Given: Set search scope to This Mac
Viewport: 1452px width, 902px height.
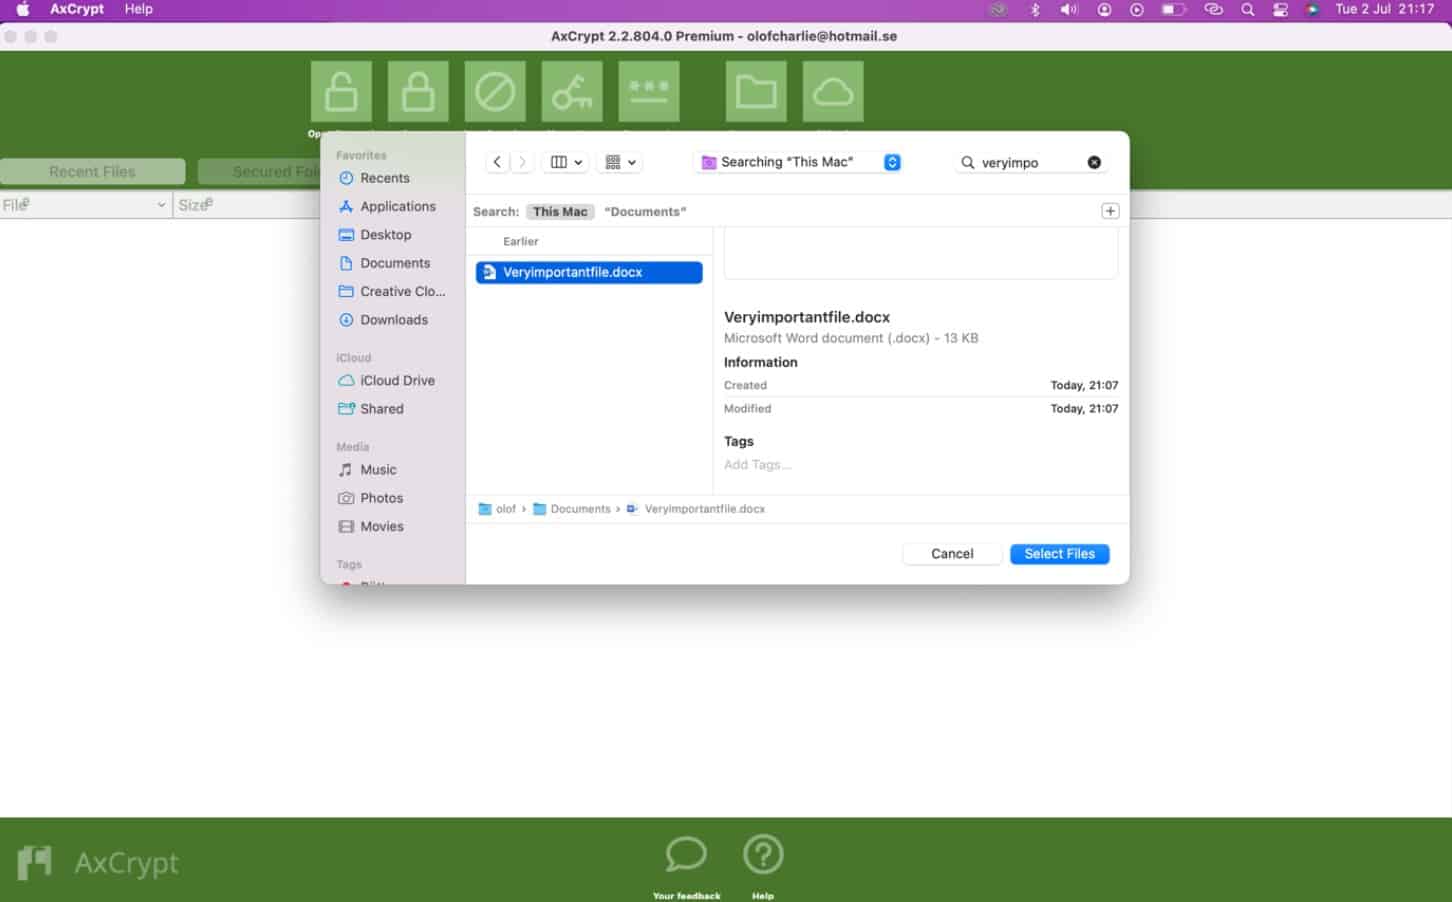Looking at the screenshot, I should click(x=560, y=212).
